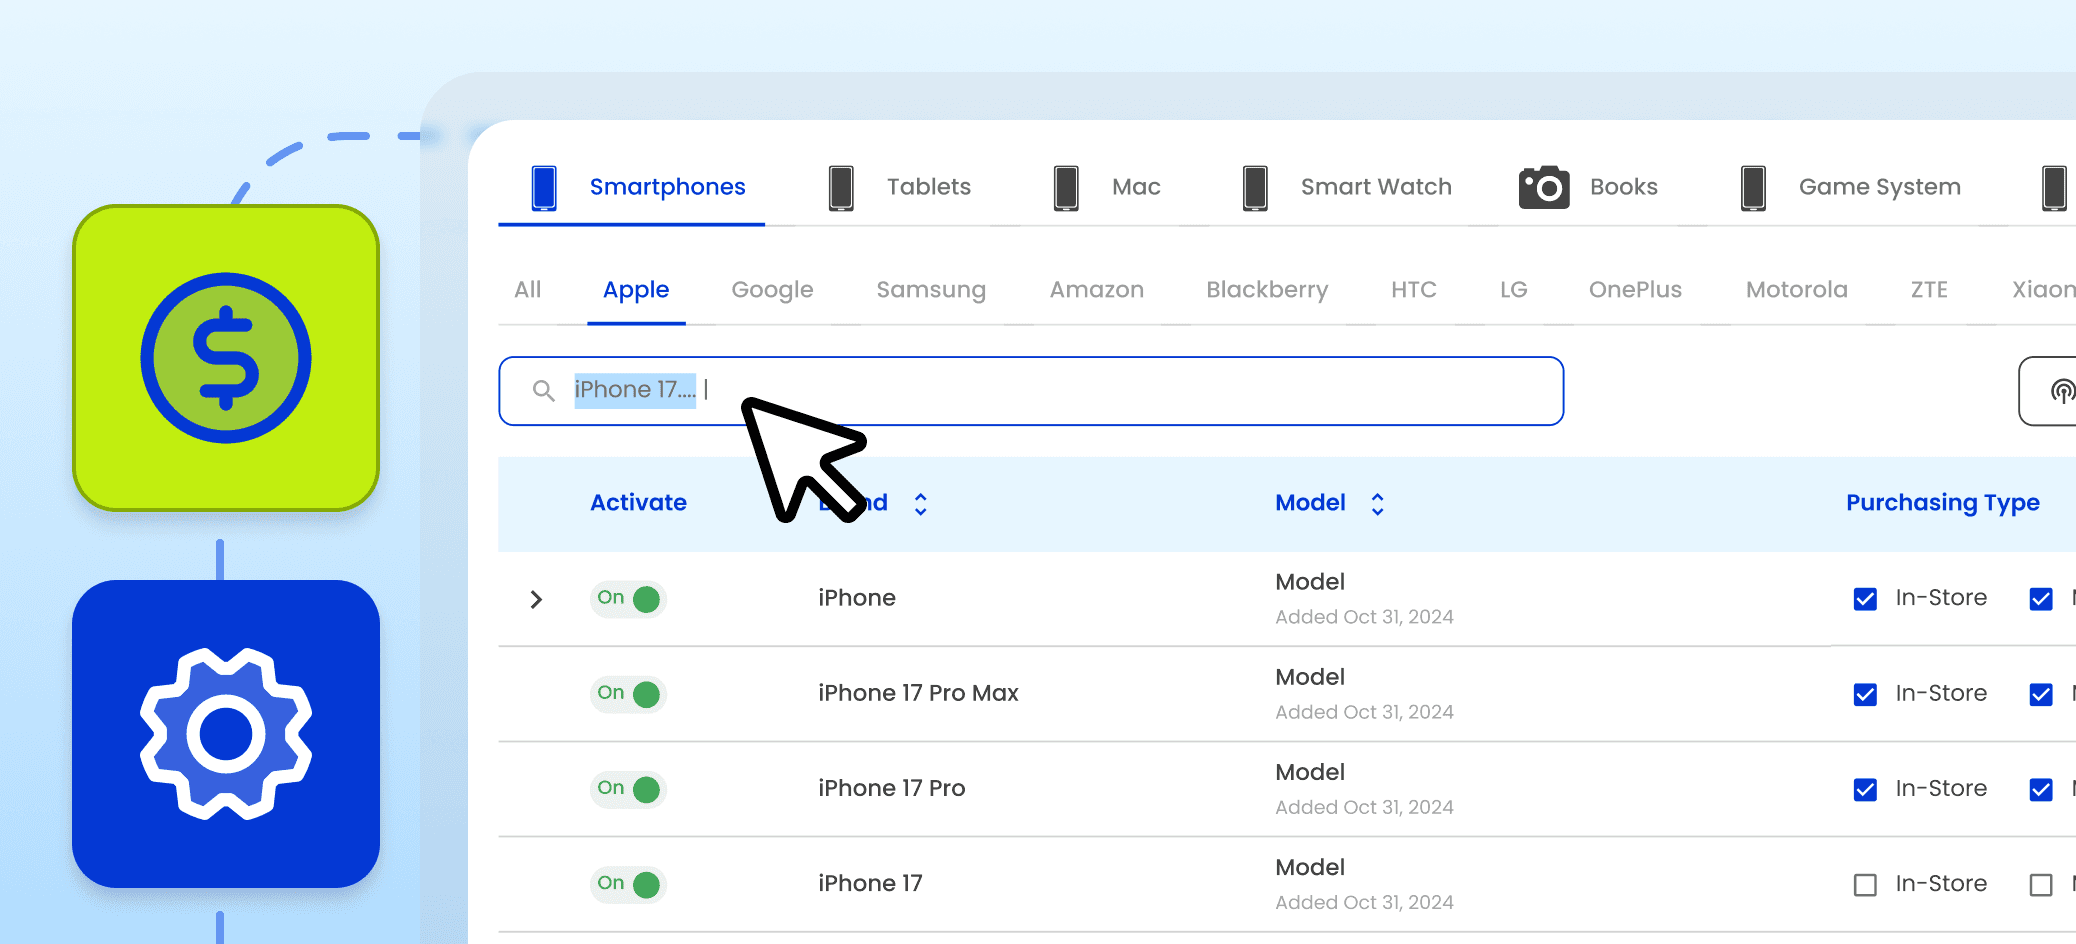Uncheck second checkbox for iPhone 17 Pro Max
This screenshot has height=944, width=2076.
[2041, 694]
